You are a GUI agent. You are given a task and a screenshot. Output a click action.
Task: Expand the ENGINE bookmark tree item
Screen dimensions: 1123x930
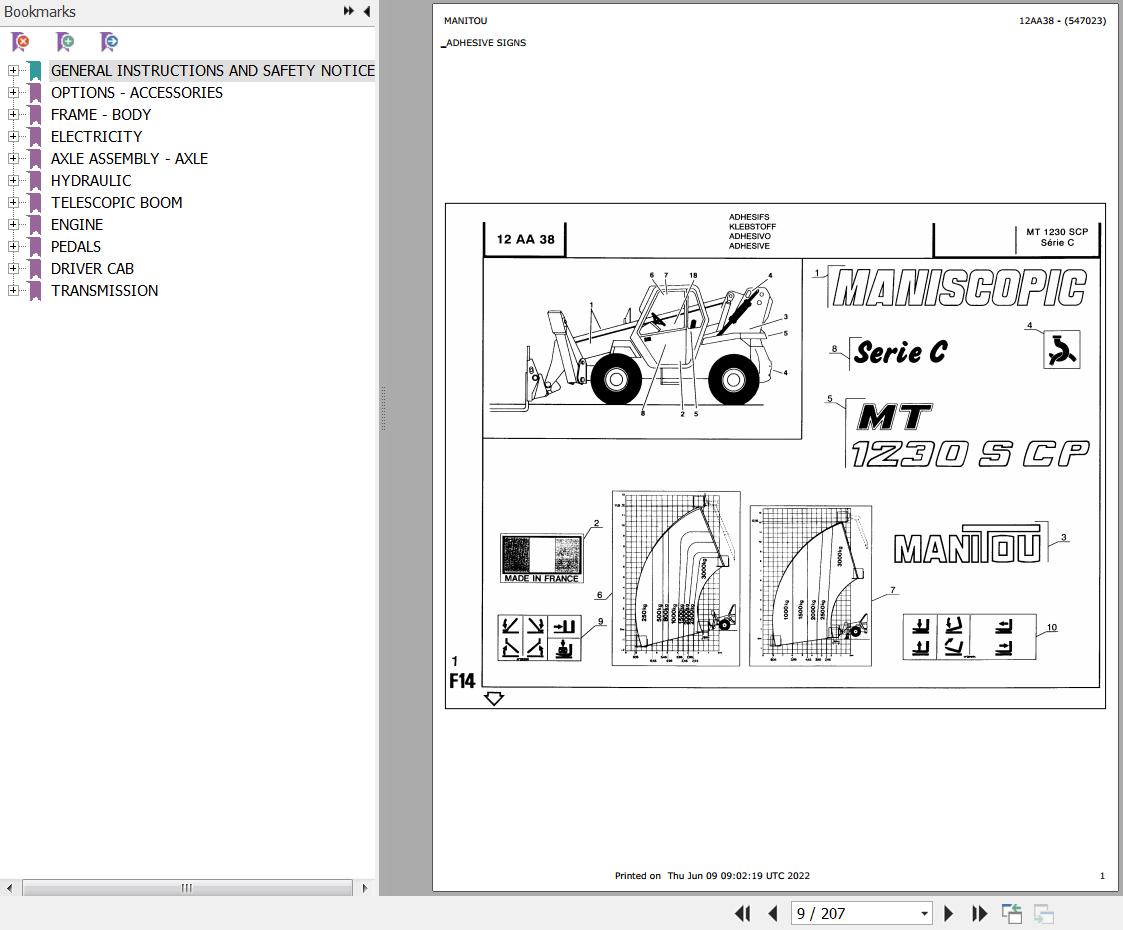coord(12,224)
